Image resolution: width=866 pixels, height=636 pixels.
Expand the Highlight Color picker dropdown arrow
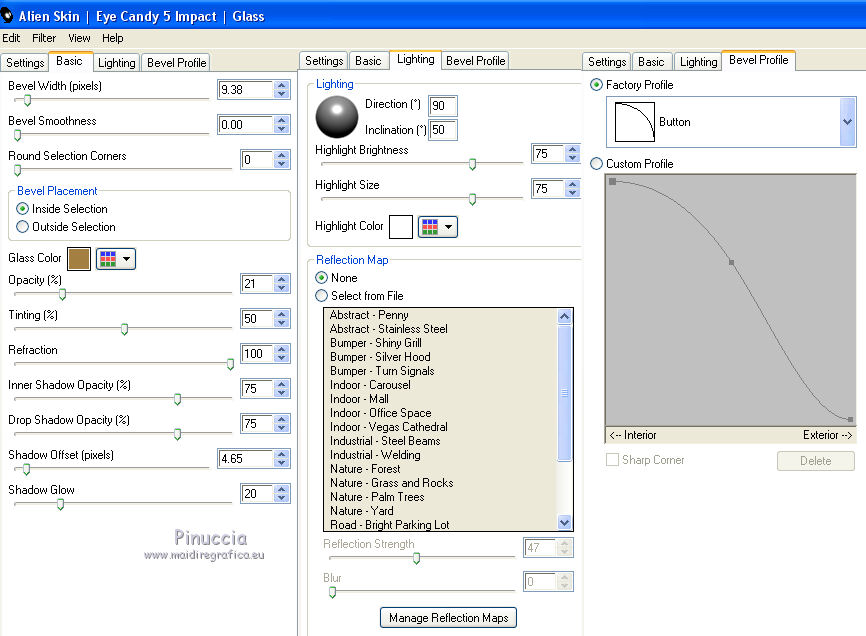tap(449, 227)
